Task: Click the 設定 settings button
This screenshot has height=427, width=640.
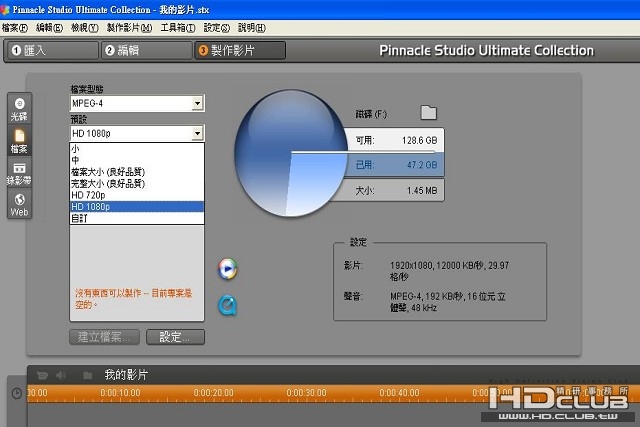Action: 176,337
